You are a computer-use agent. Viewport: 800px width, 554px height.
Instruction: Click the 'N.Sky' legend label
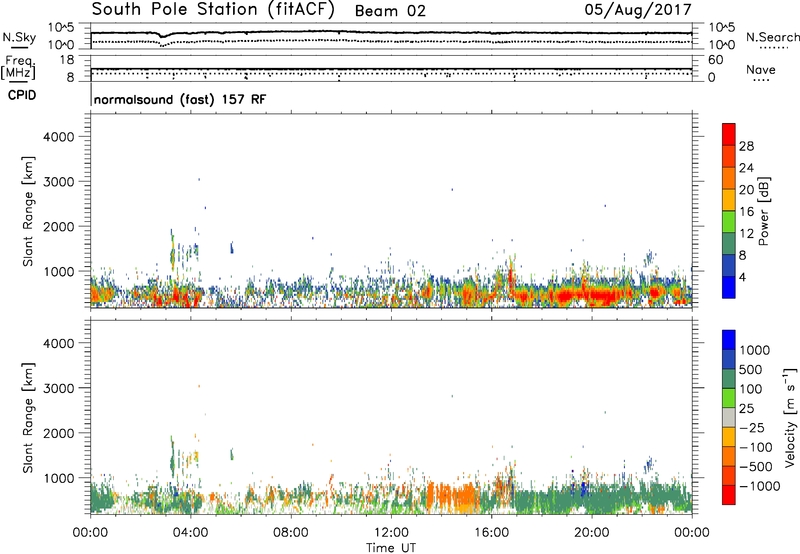(19, 37)
